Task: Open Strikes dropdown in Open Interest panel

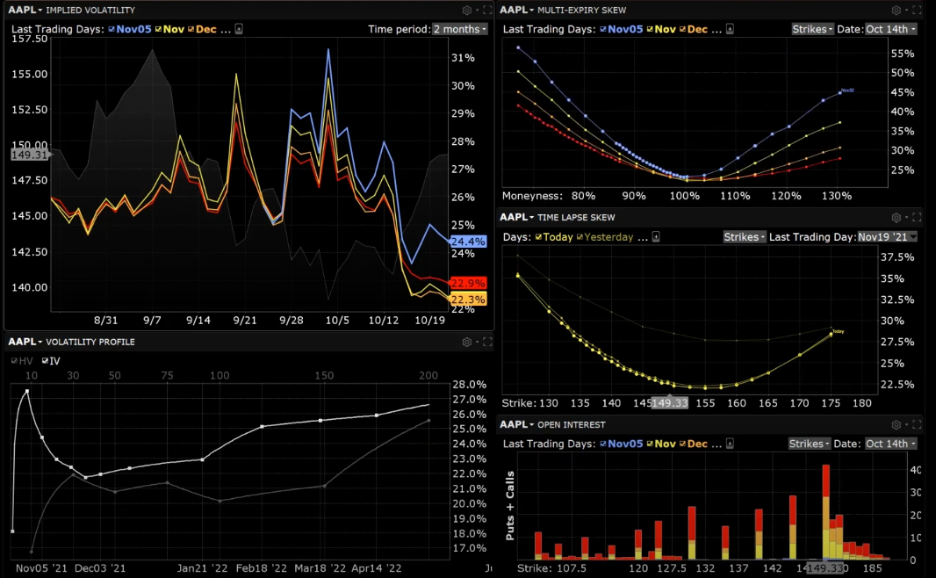Action: pos(809,444)
